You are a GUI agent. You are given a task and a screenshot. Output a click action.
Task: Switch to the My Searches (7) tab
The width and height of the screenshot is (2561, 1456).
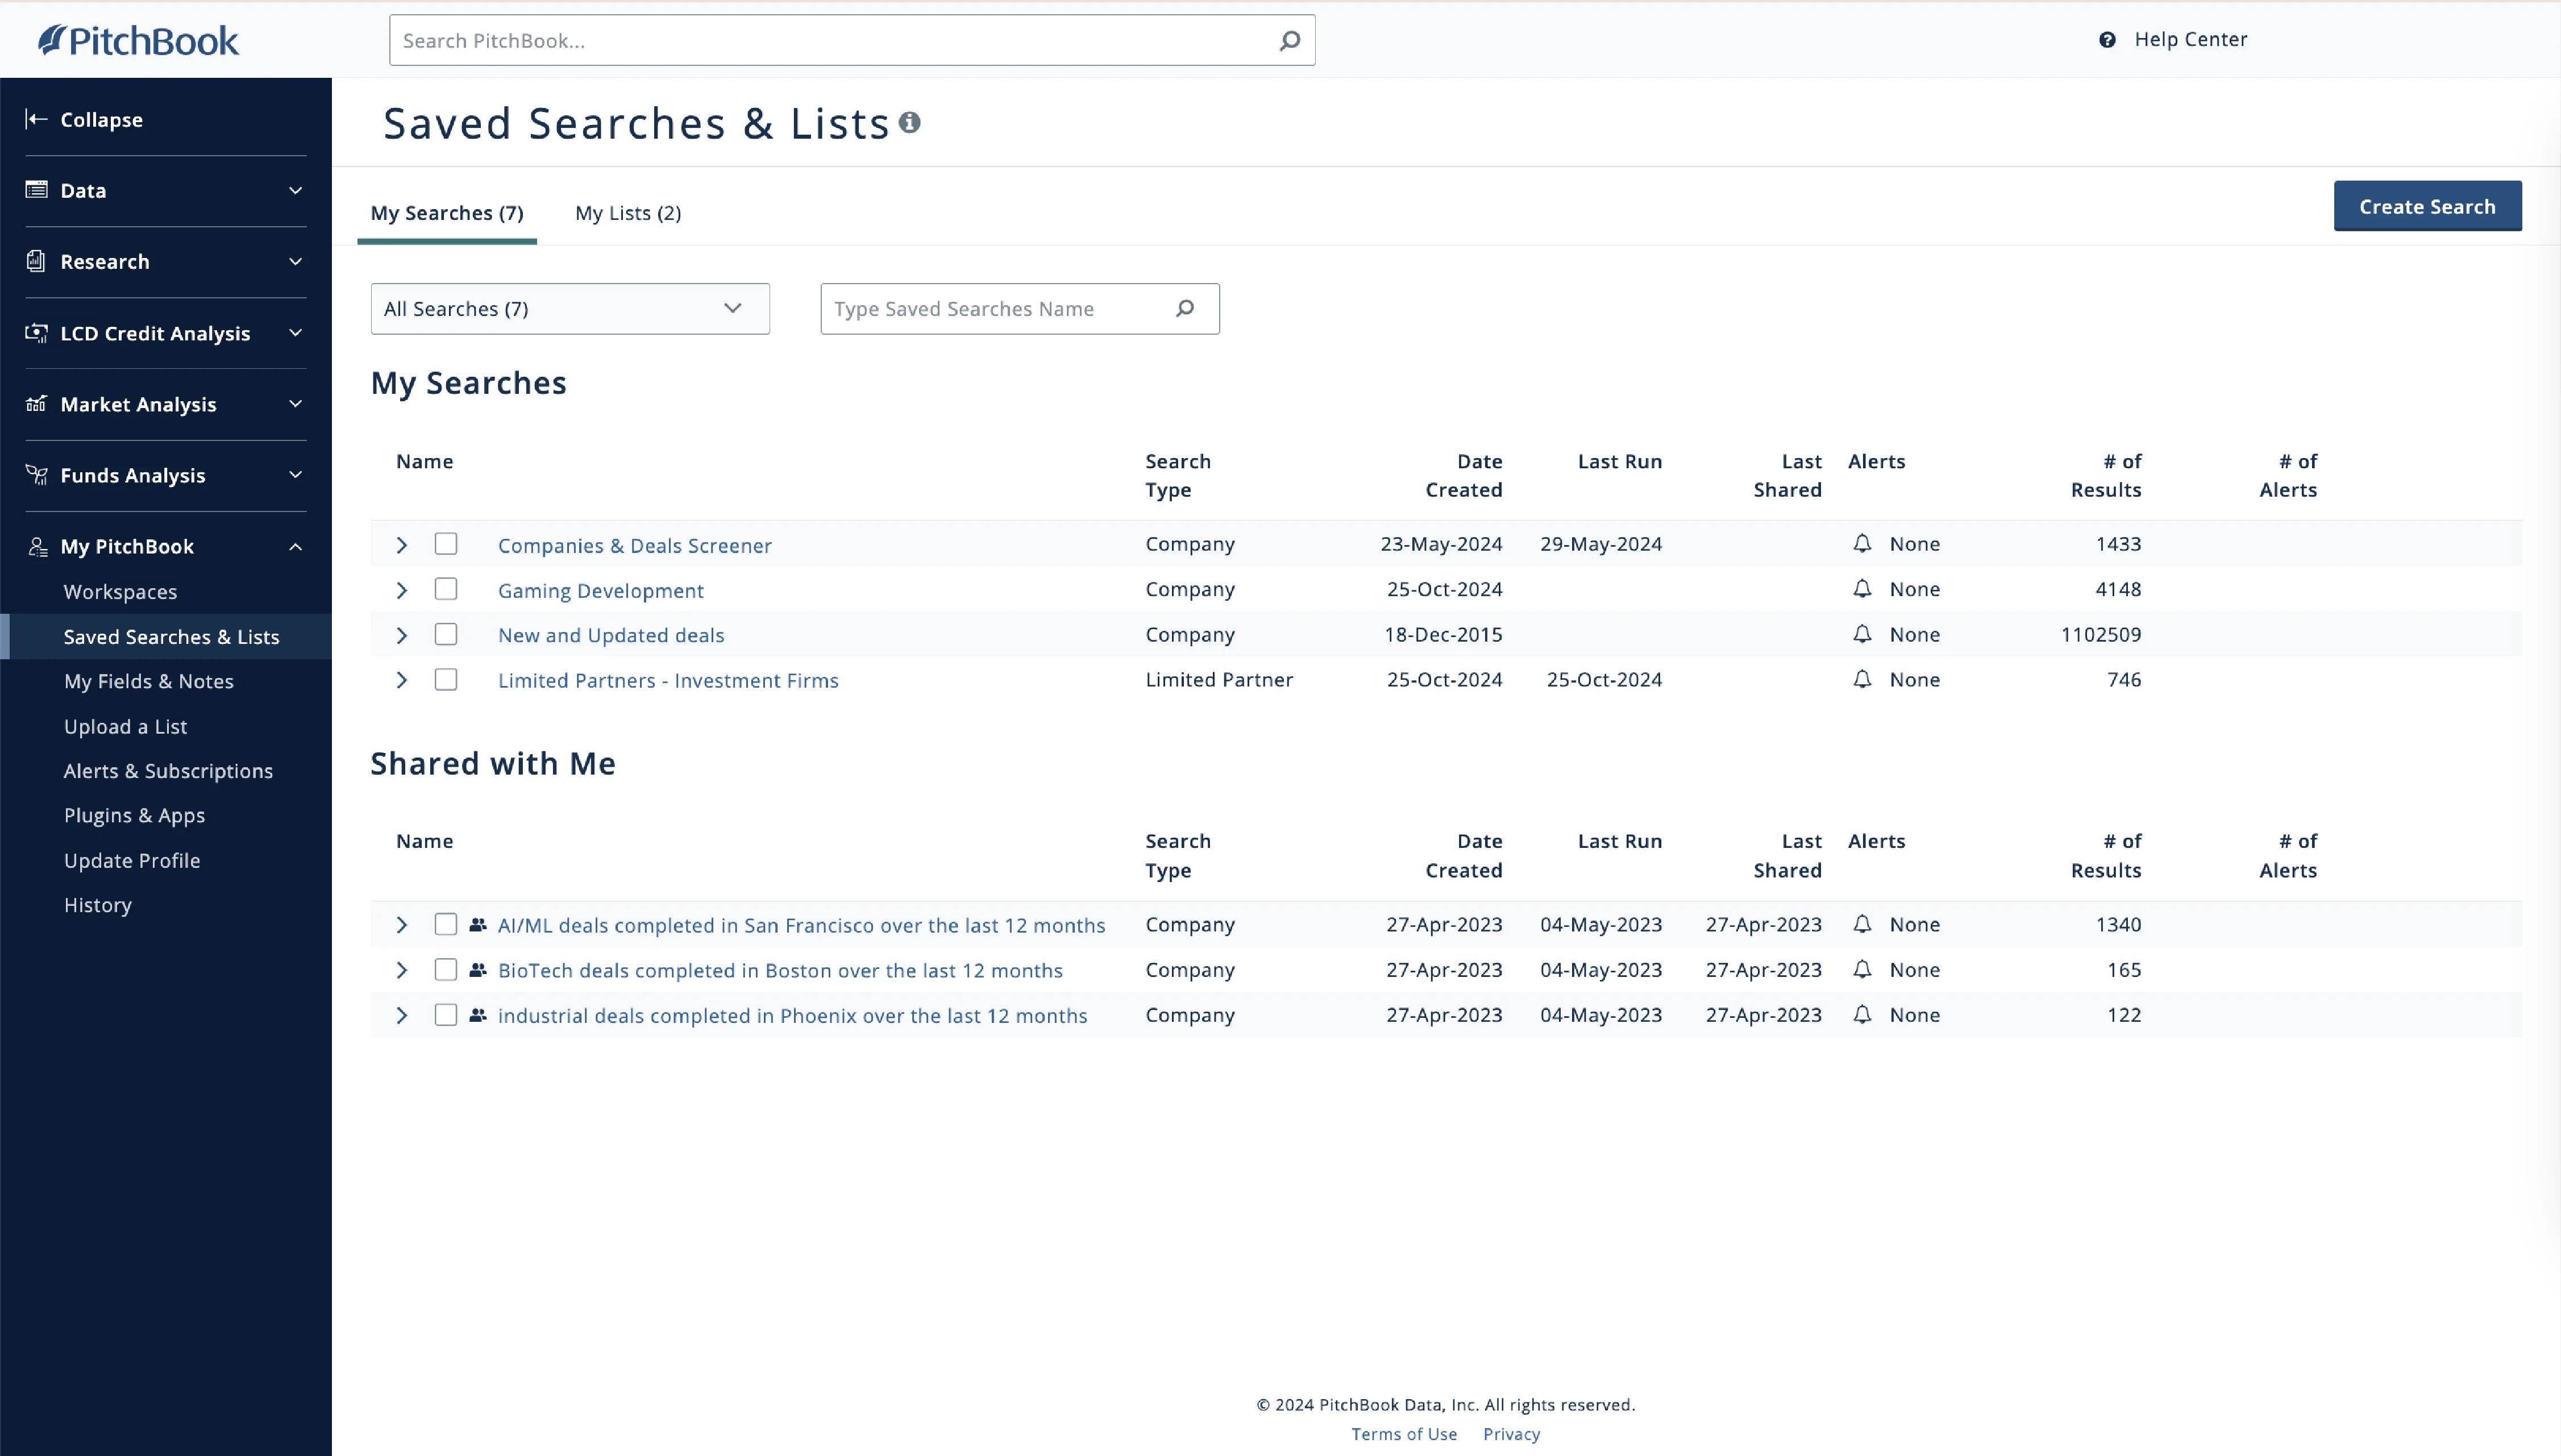pyautogui.click(x=447, y=213)
